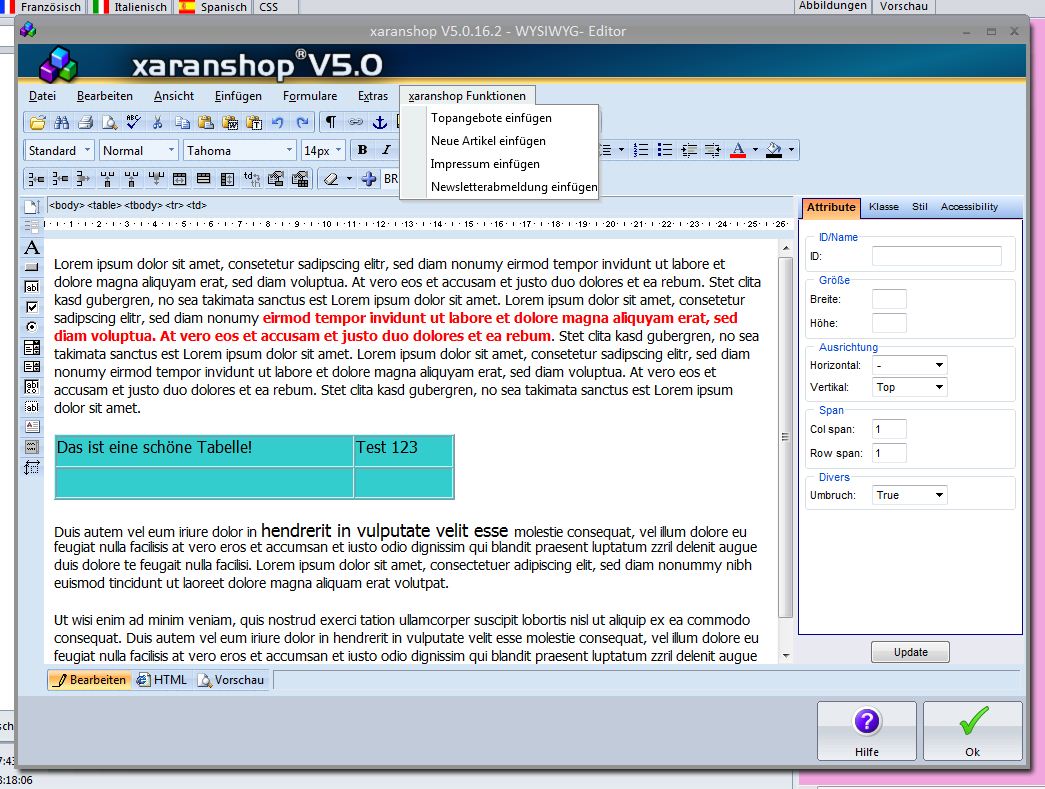The image size is (1045, 789).
Task: Click the td/th cell toggle icon
Action: click(x=251, y=179)
